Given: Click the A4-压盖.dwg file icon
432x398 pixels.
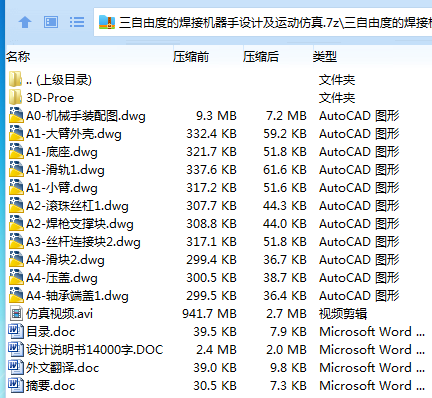Looking at the screenshot, I should (16, 277).
